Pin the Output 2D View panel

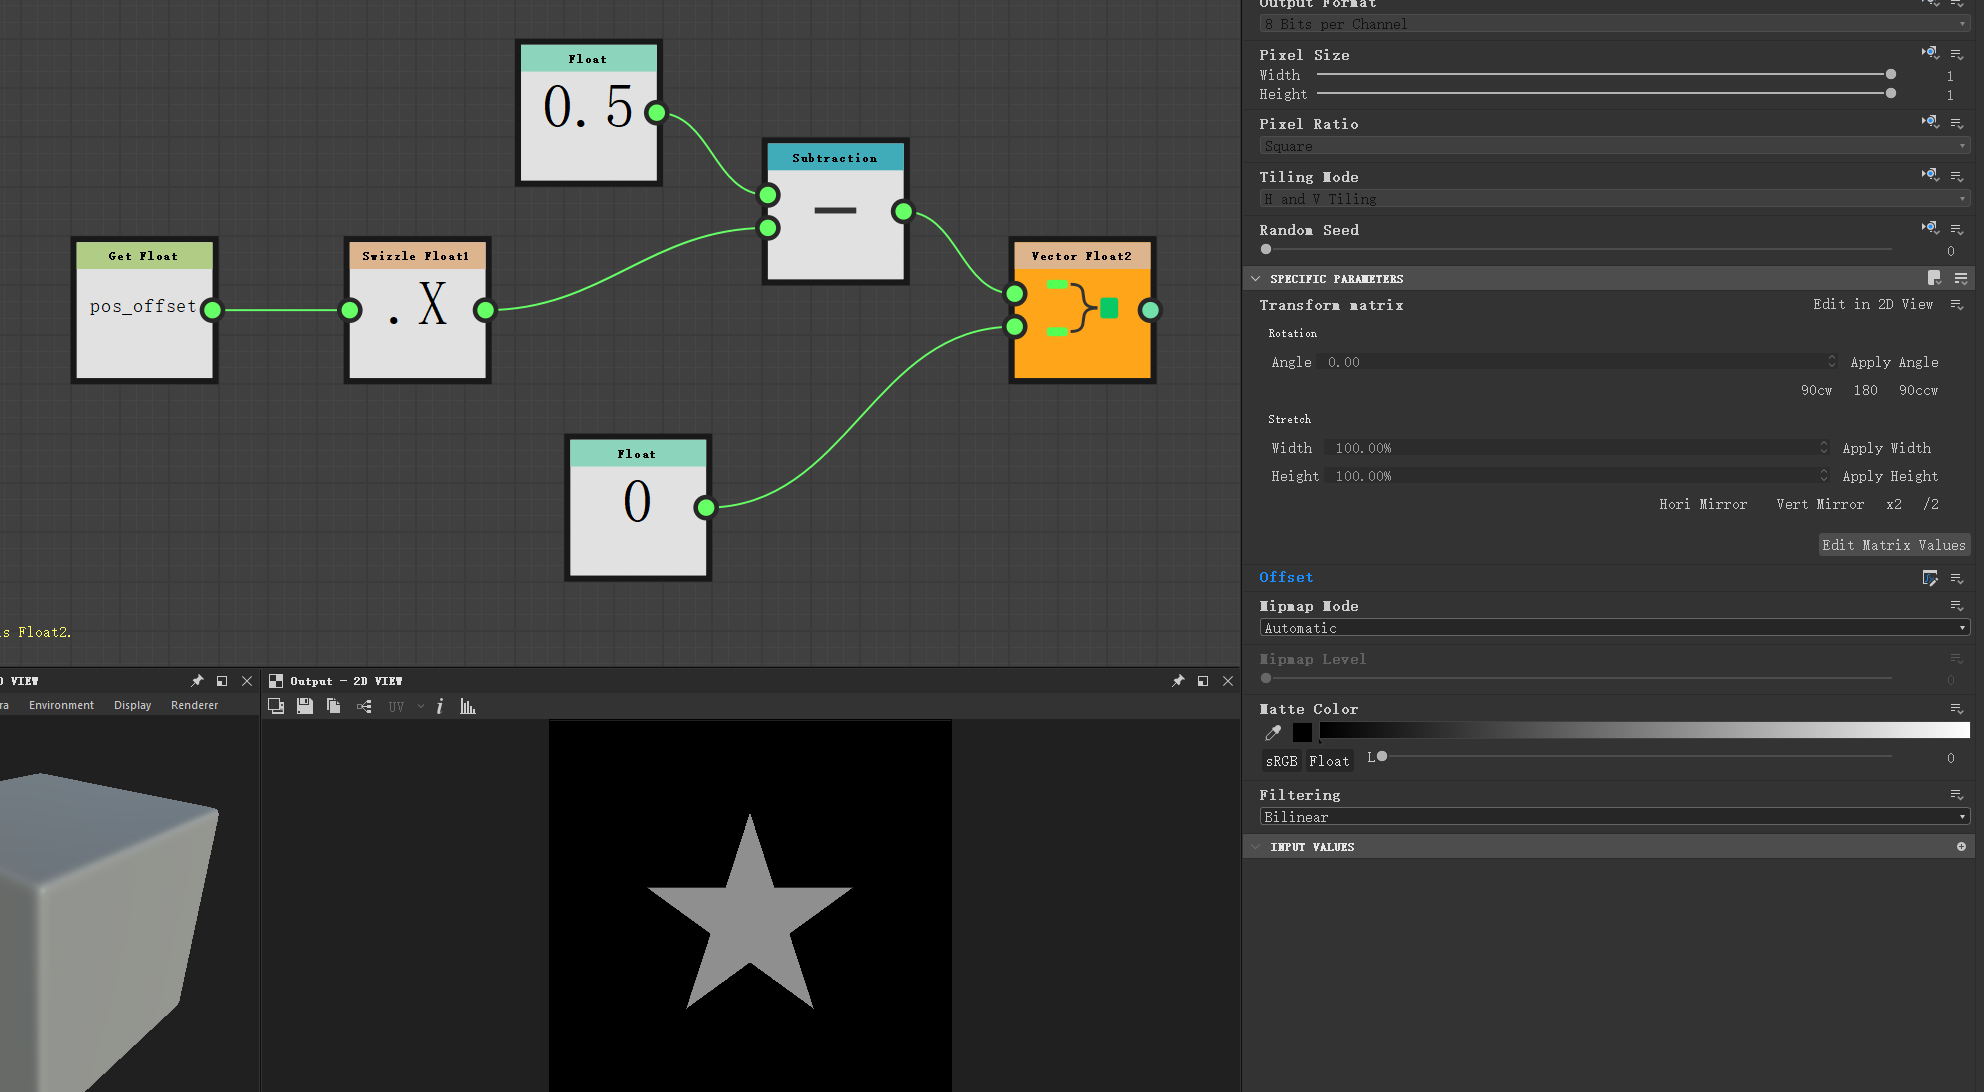click(1178, 681)
